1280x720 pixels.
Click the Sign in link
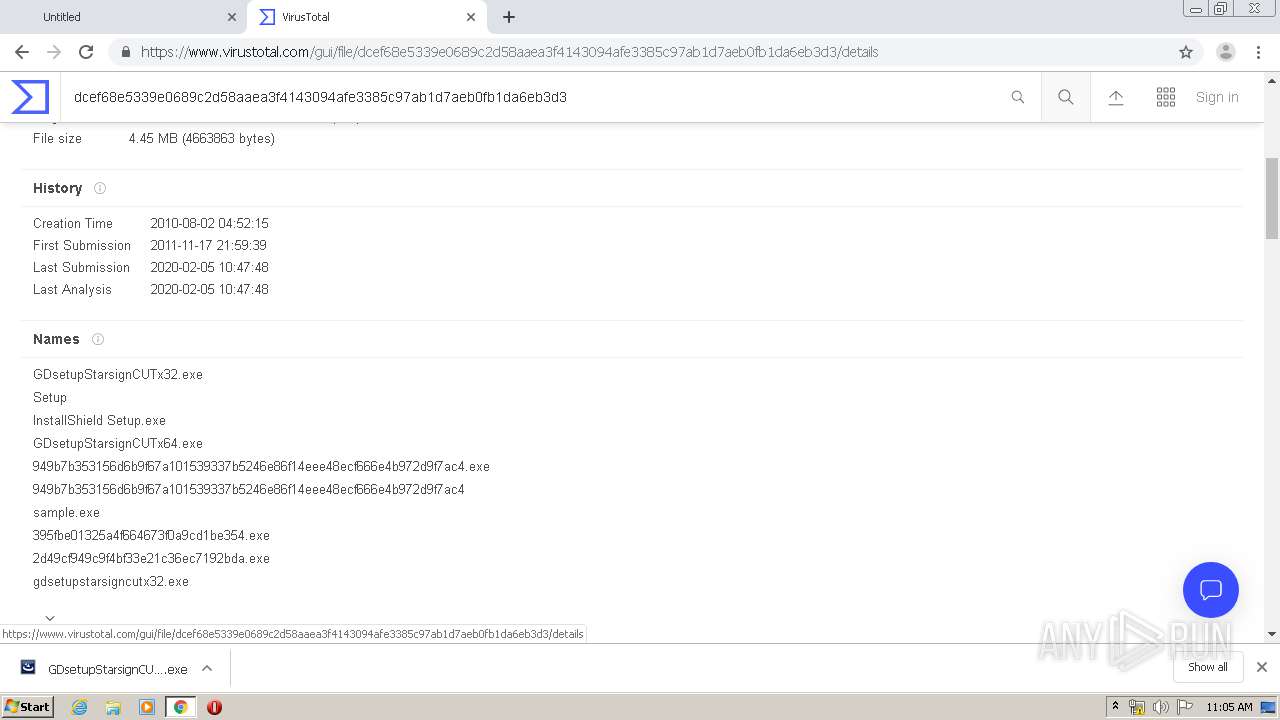1217,97
